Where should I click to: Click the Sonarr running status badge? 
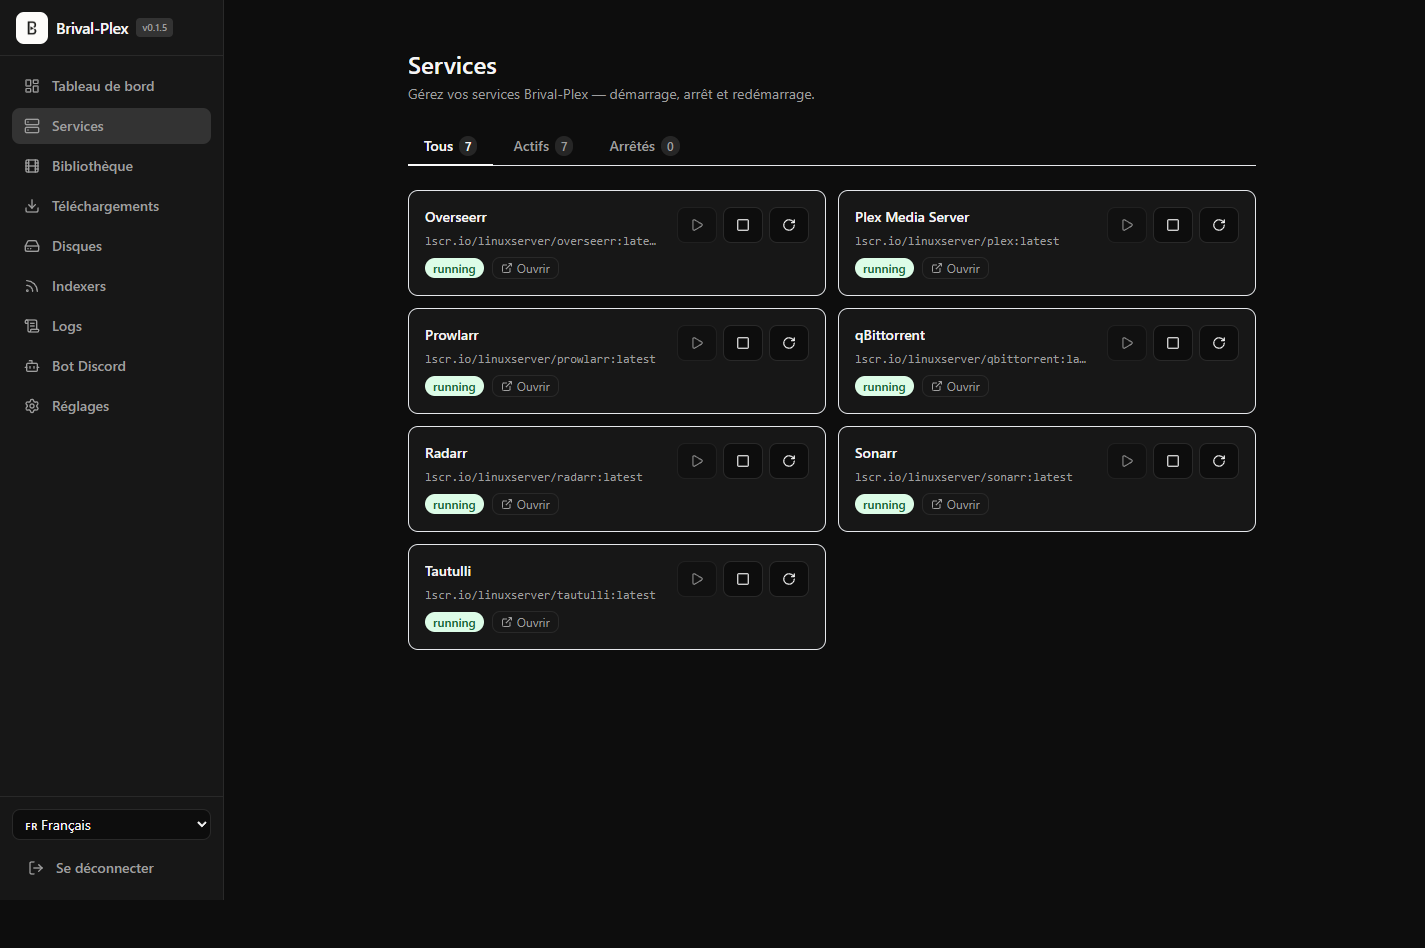pyautogui.click(x=884, y=505)
